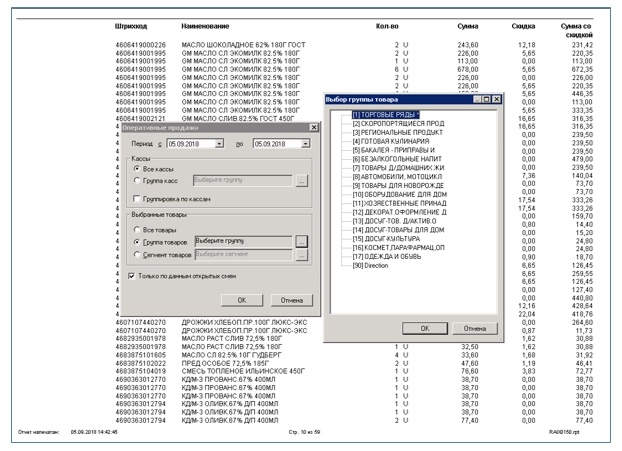The height and width of the screenshot is (451, 622).
Task: Click browse button next to Группа касс field
Action: [301, 181]
